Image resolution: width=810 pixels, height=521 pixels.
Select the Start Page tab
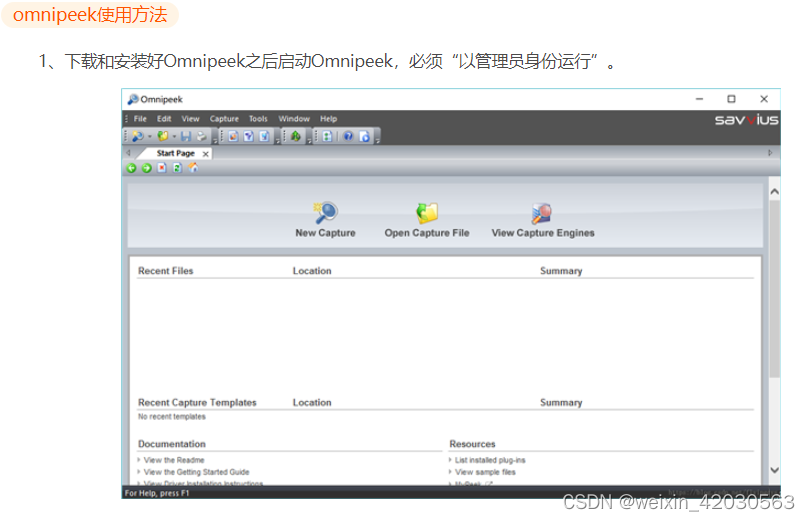pyautogui.click(x=175, y=153)
